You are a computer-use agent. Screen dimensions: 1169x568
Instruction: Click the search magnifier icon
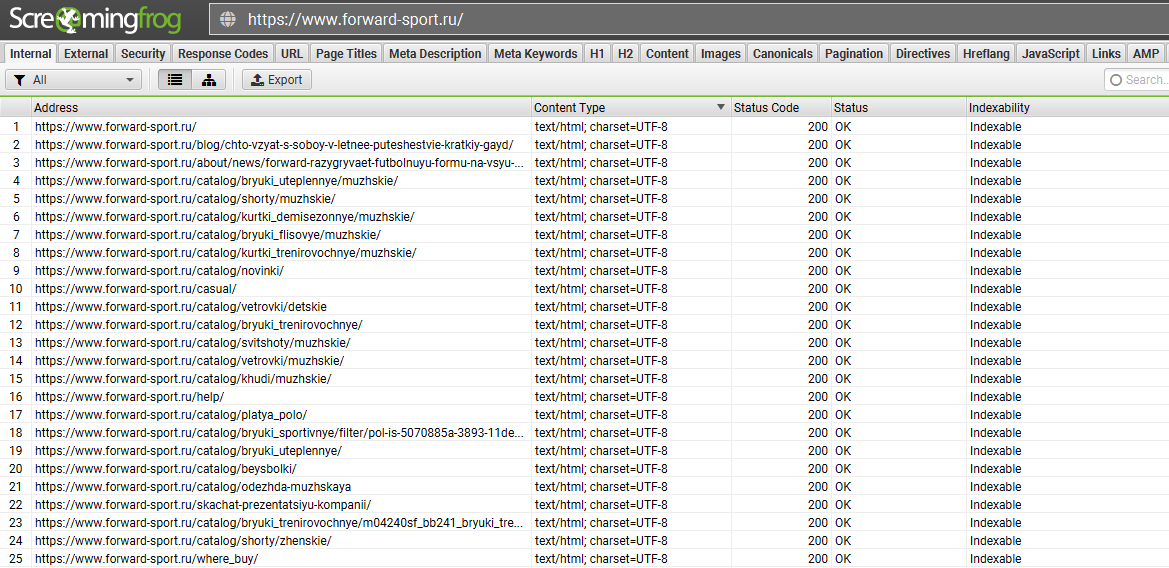click(1115, 80)
